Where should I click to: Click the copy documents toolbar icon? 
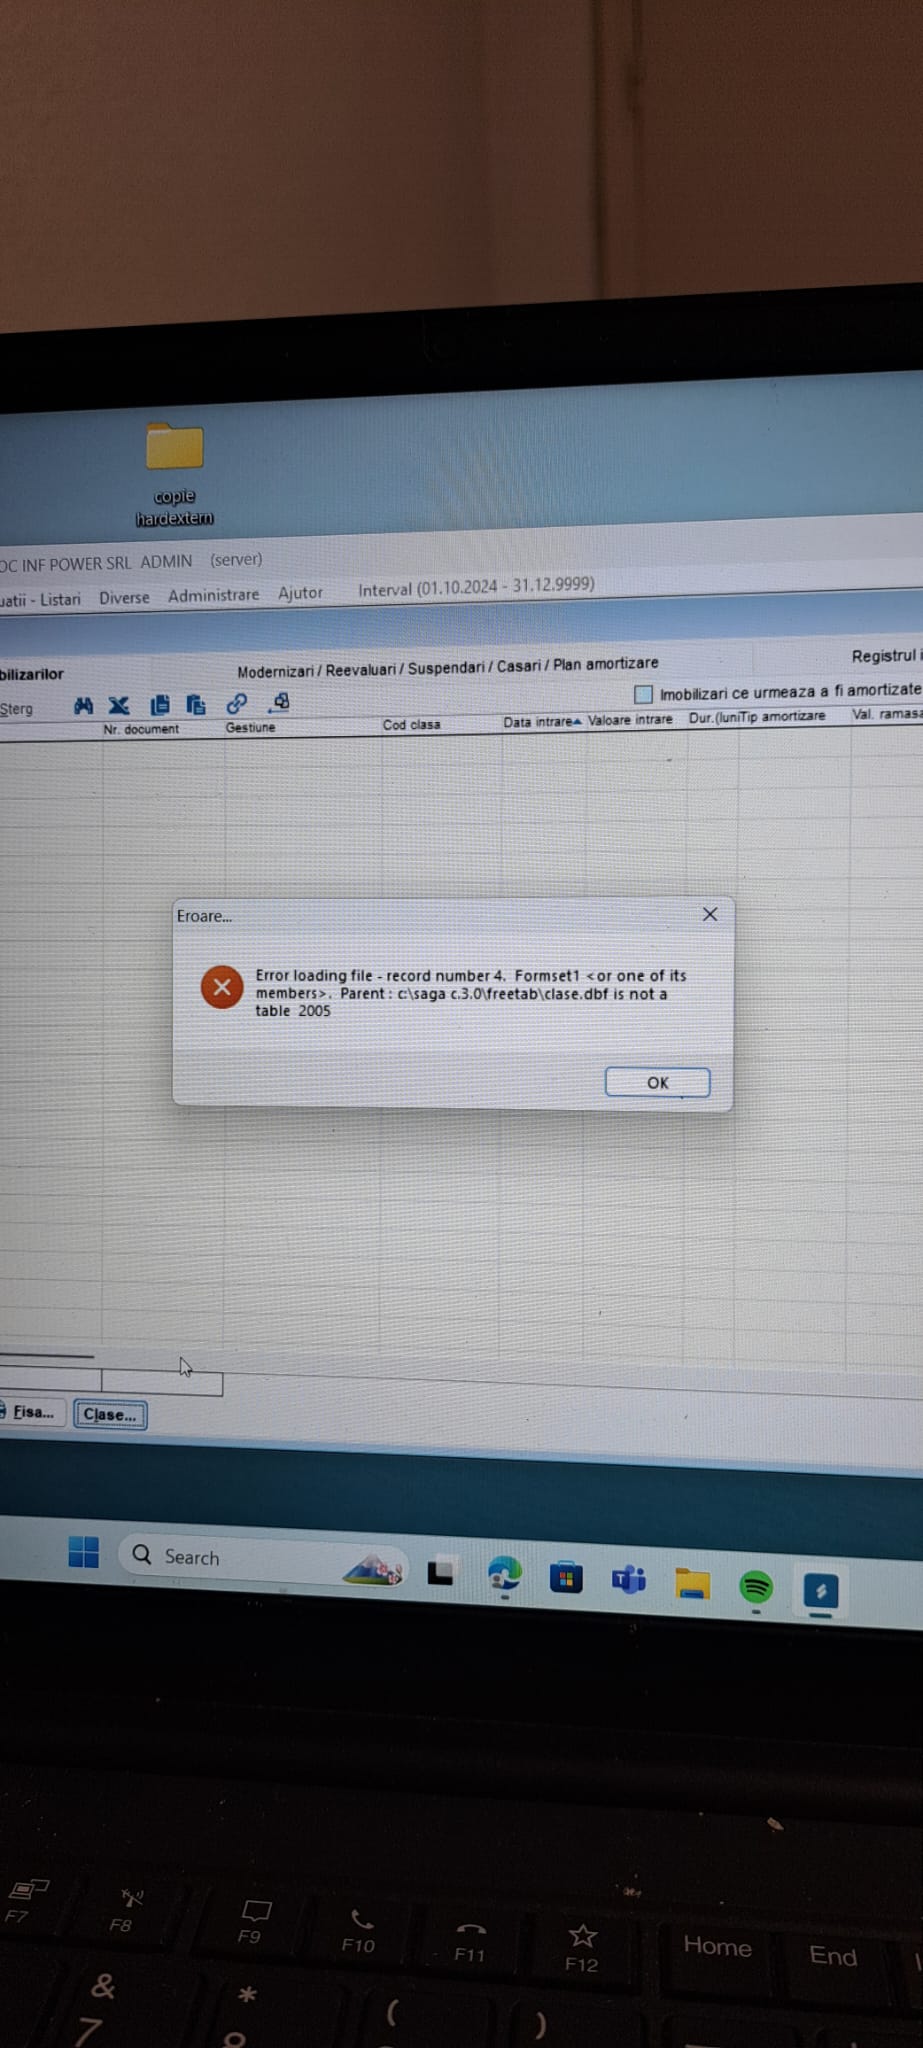pos(160,705)
